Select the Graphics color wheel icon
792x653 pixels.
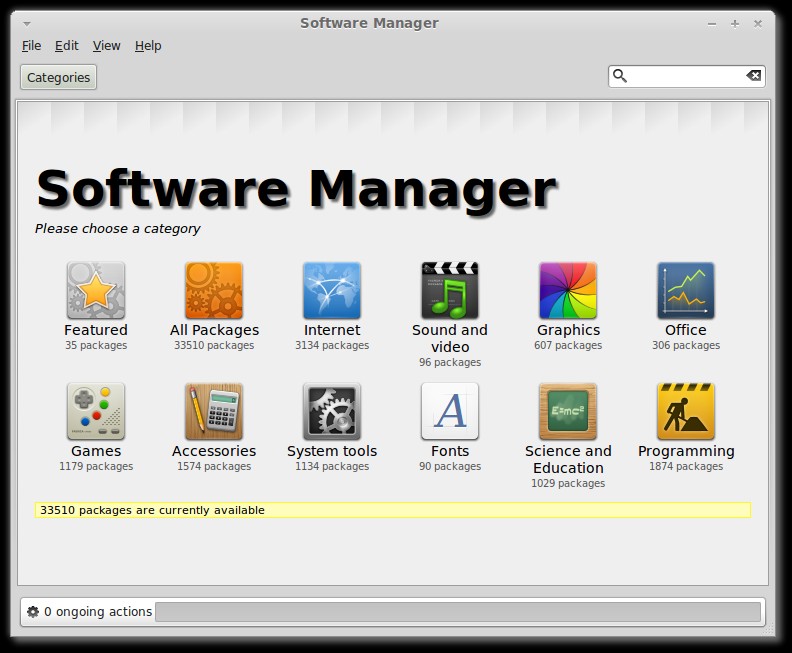(x=568, y=290)
